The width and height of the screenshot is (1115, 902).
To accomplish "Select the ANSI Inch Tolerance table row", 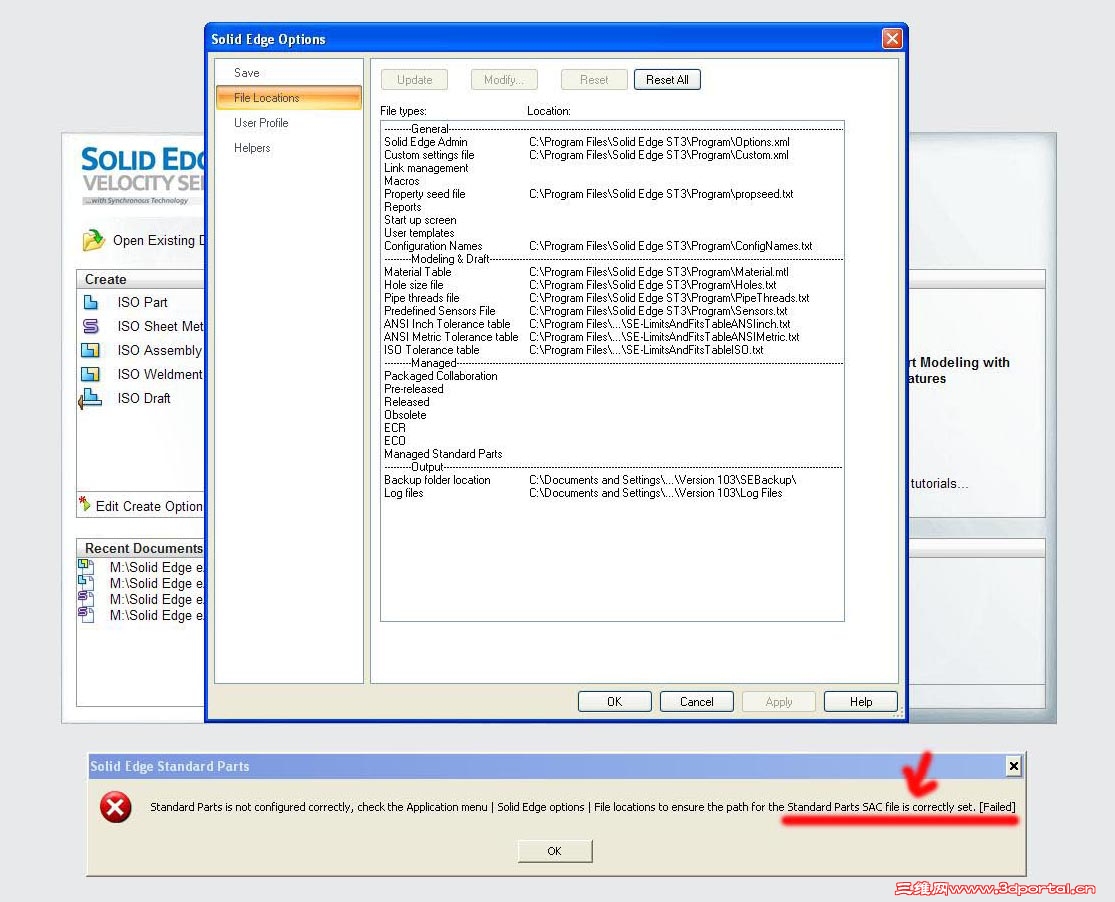I will tap(612, 324).
